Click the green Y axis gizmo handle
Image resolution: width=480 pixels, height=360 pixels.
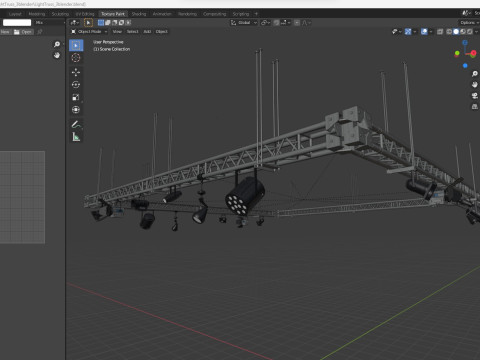coord(457,53)
